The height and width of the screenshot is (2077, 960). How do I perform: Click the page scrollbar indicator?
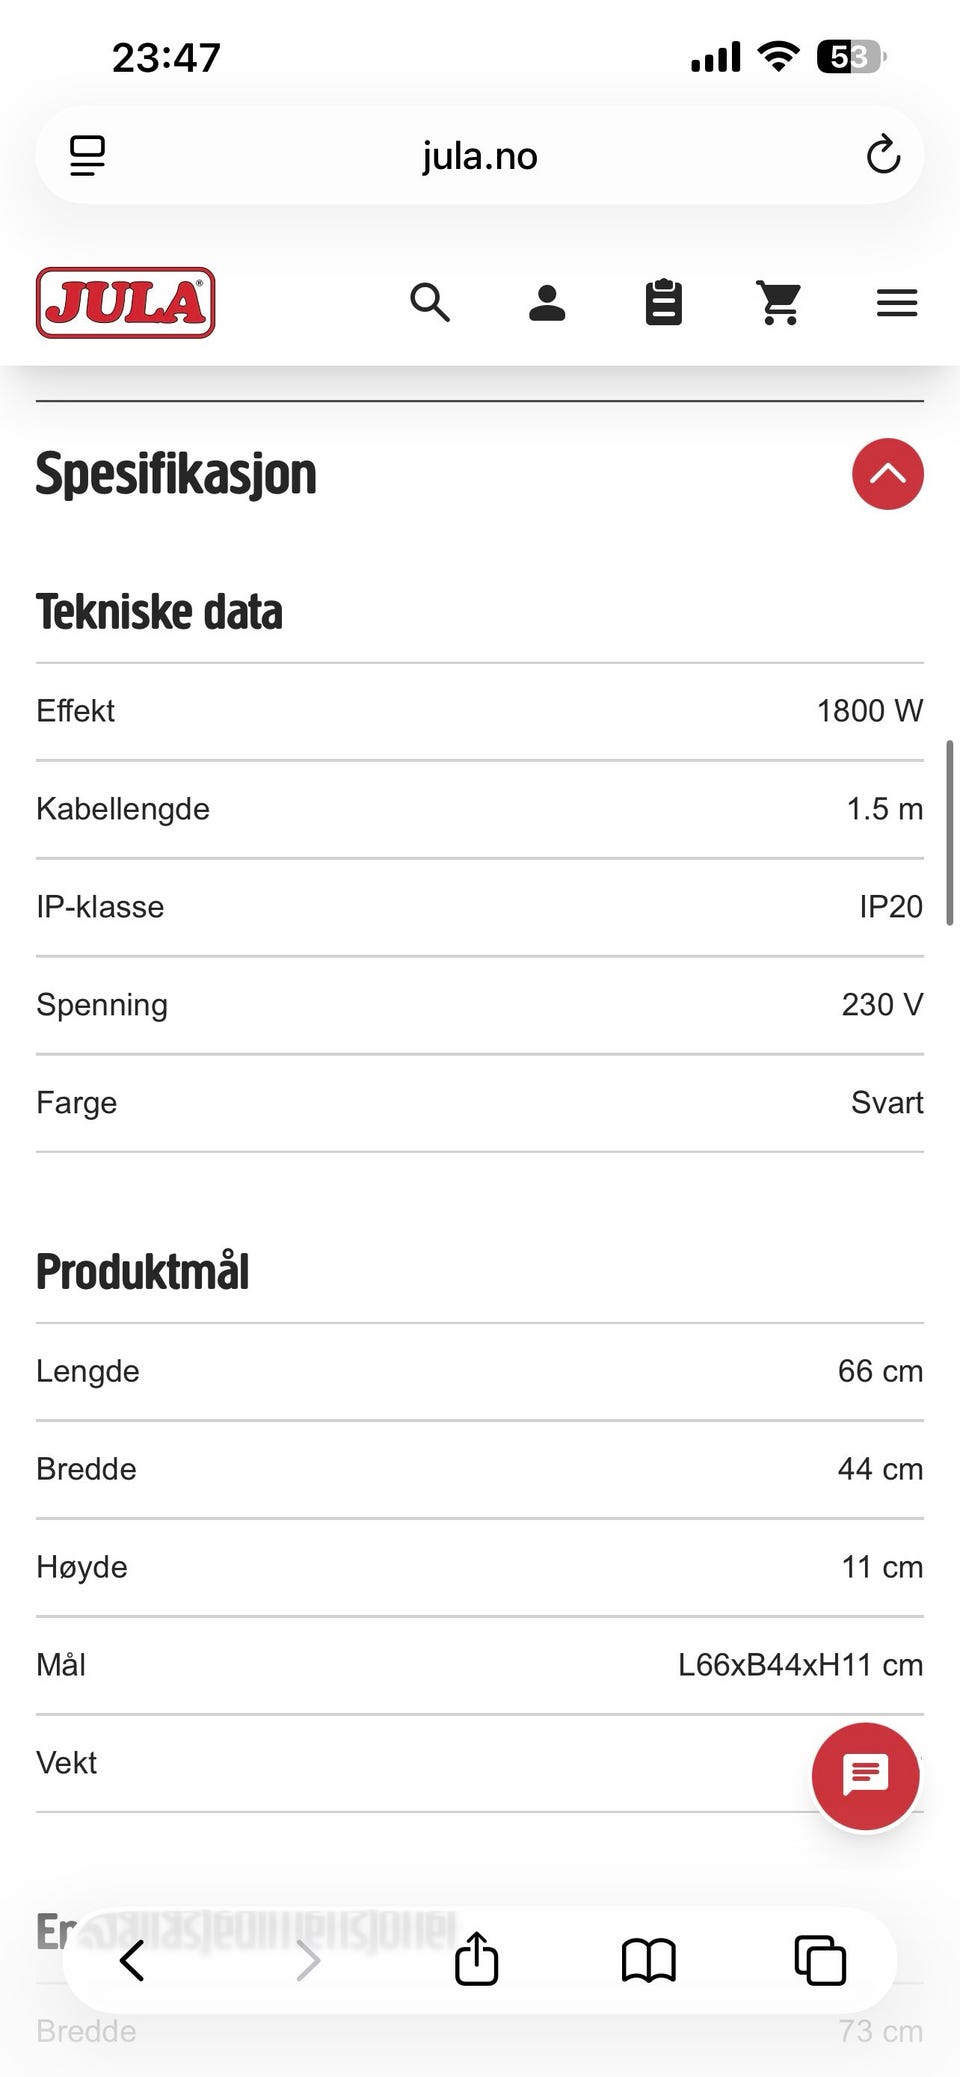pos(949,833)
